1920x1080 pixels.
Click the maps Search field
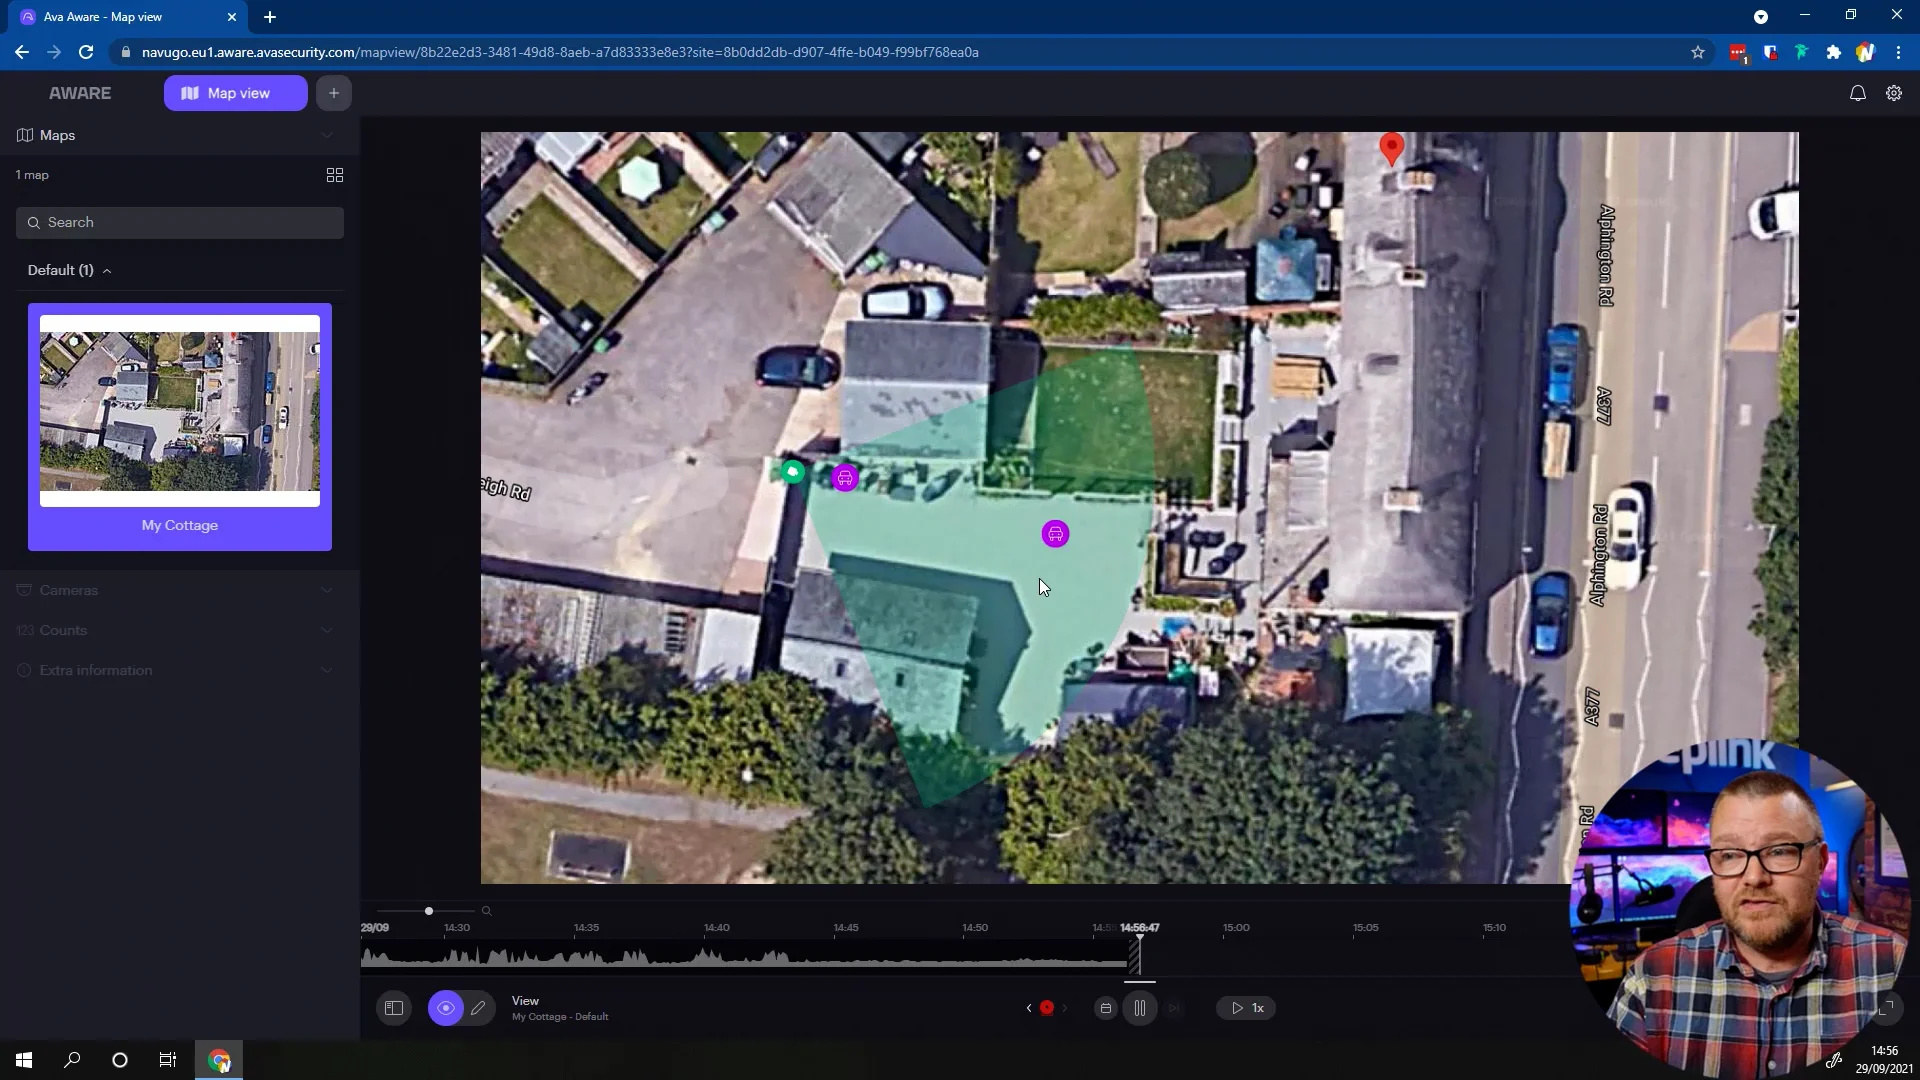[x=180, y=222]
